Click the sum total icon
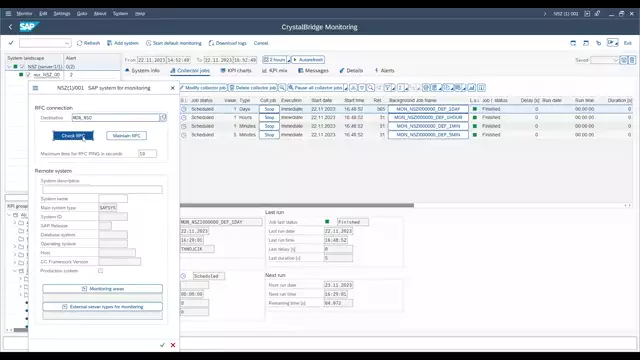640x360 pixels. (x=400, y=88)
